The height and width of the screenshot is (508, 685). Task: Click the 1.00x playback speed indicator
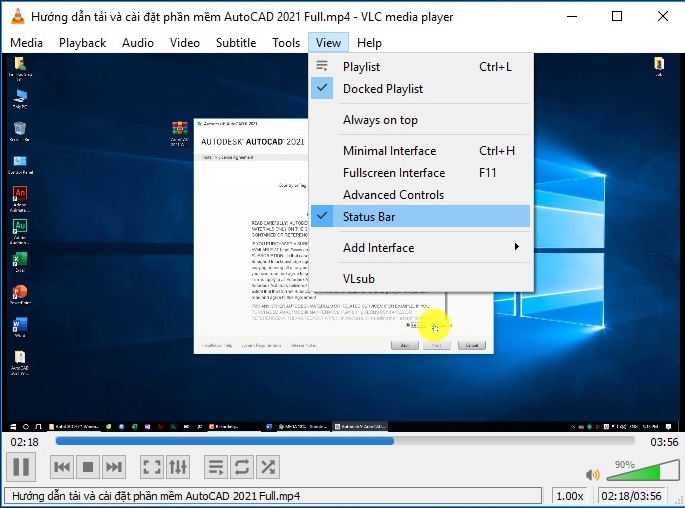tap(569, 496)
